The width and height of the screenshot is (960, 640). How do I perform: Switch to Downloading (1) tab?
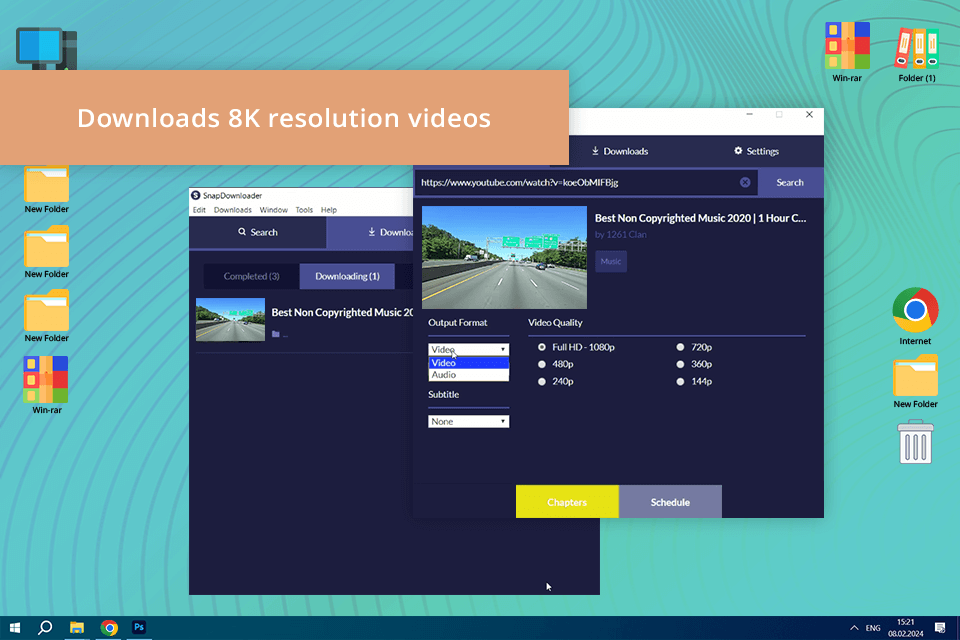pyautogui.click(x=347, y=276)
